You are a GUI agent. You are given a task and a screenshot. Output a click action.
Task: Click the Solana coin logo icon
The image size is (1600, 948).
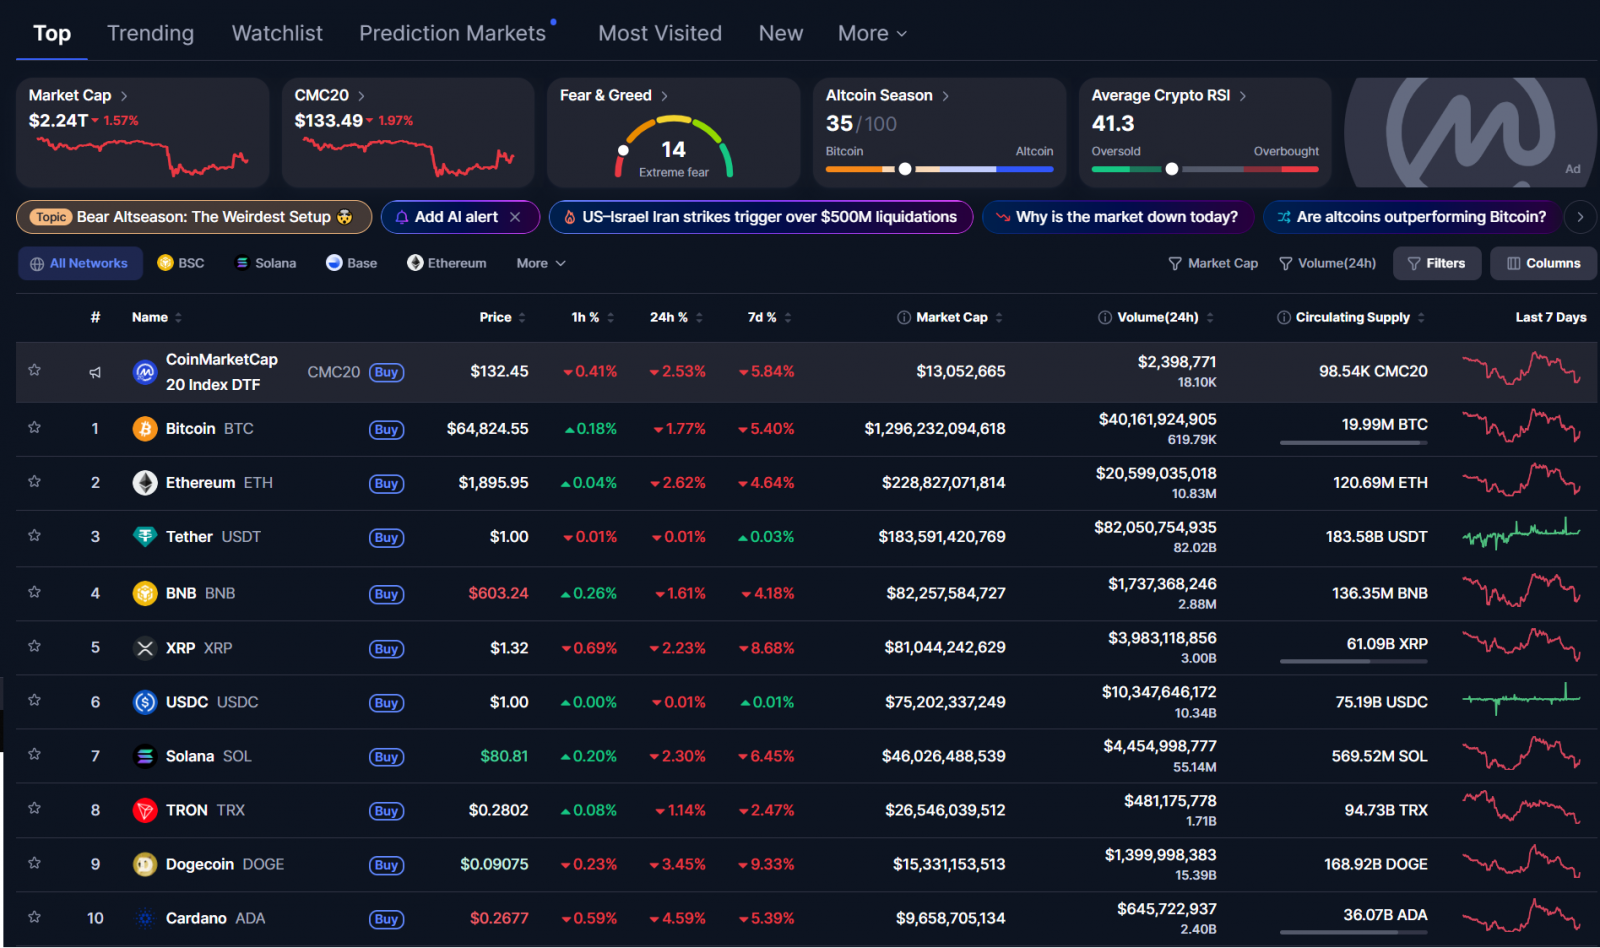click(x=145, y=757)
